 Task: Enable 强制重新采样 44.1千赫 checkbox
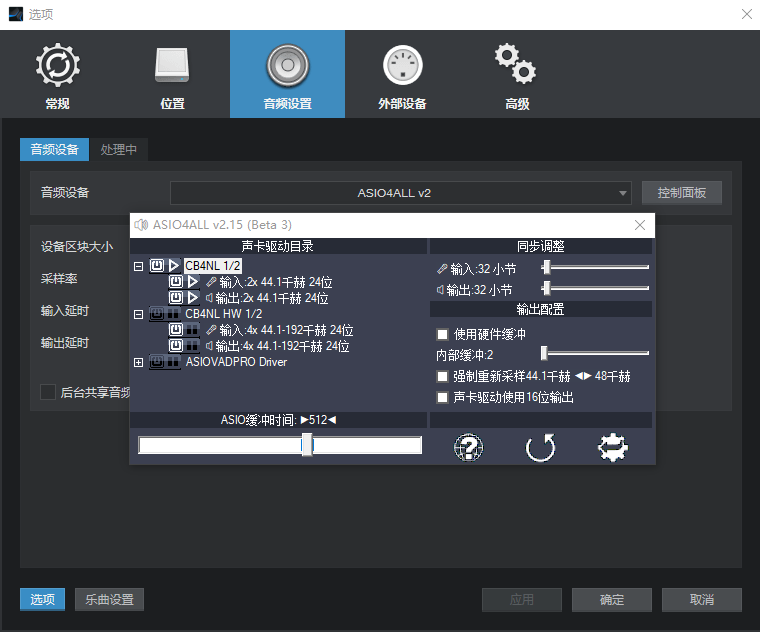tap(443, 377)
